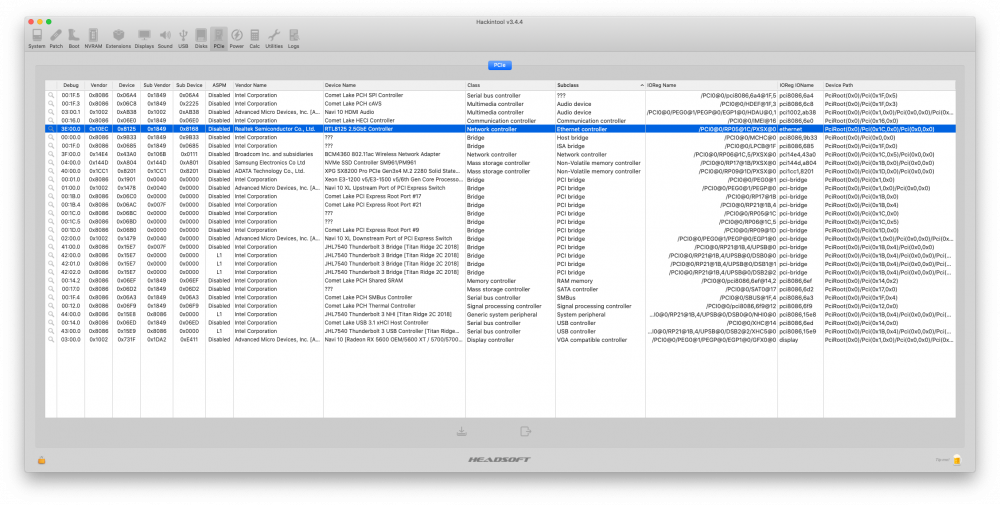Sort by IOReg IOName column header
Viewport: 1000px width, 505px height.
pos(800,85)
